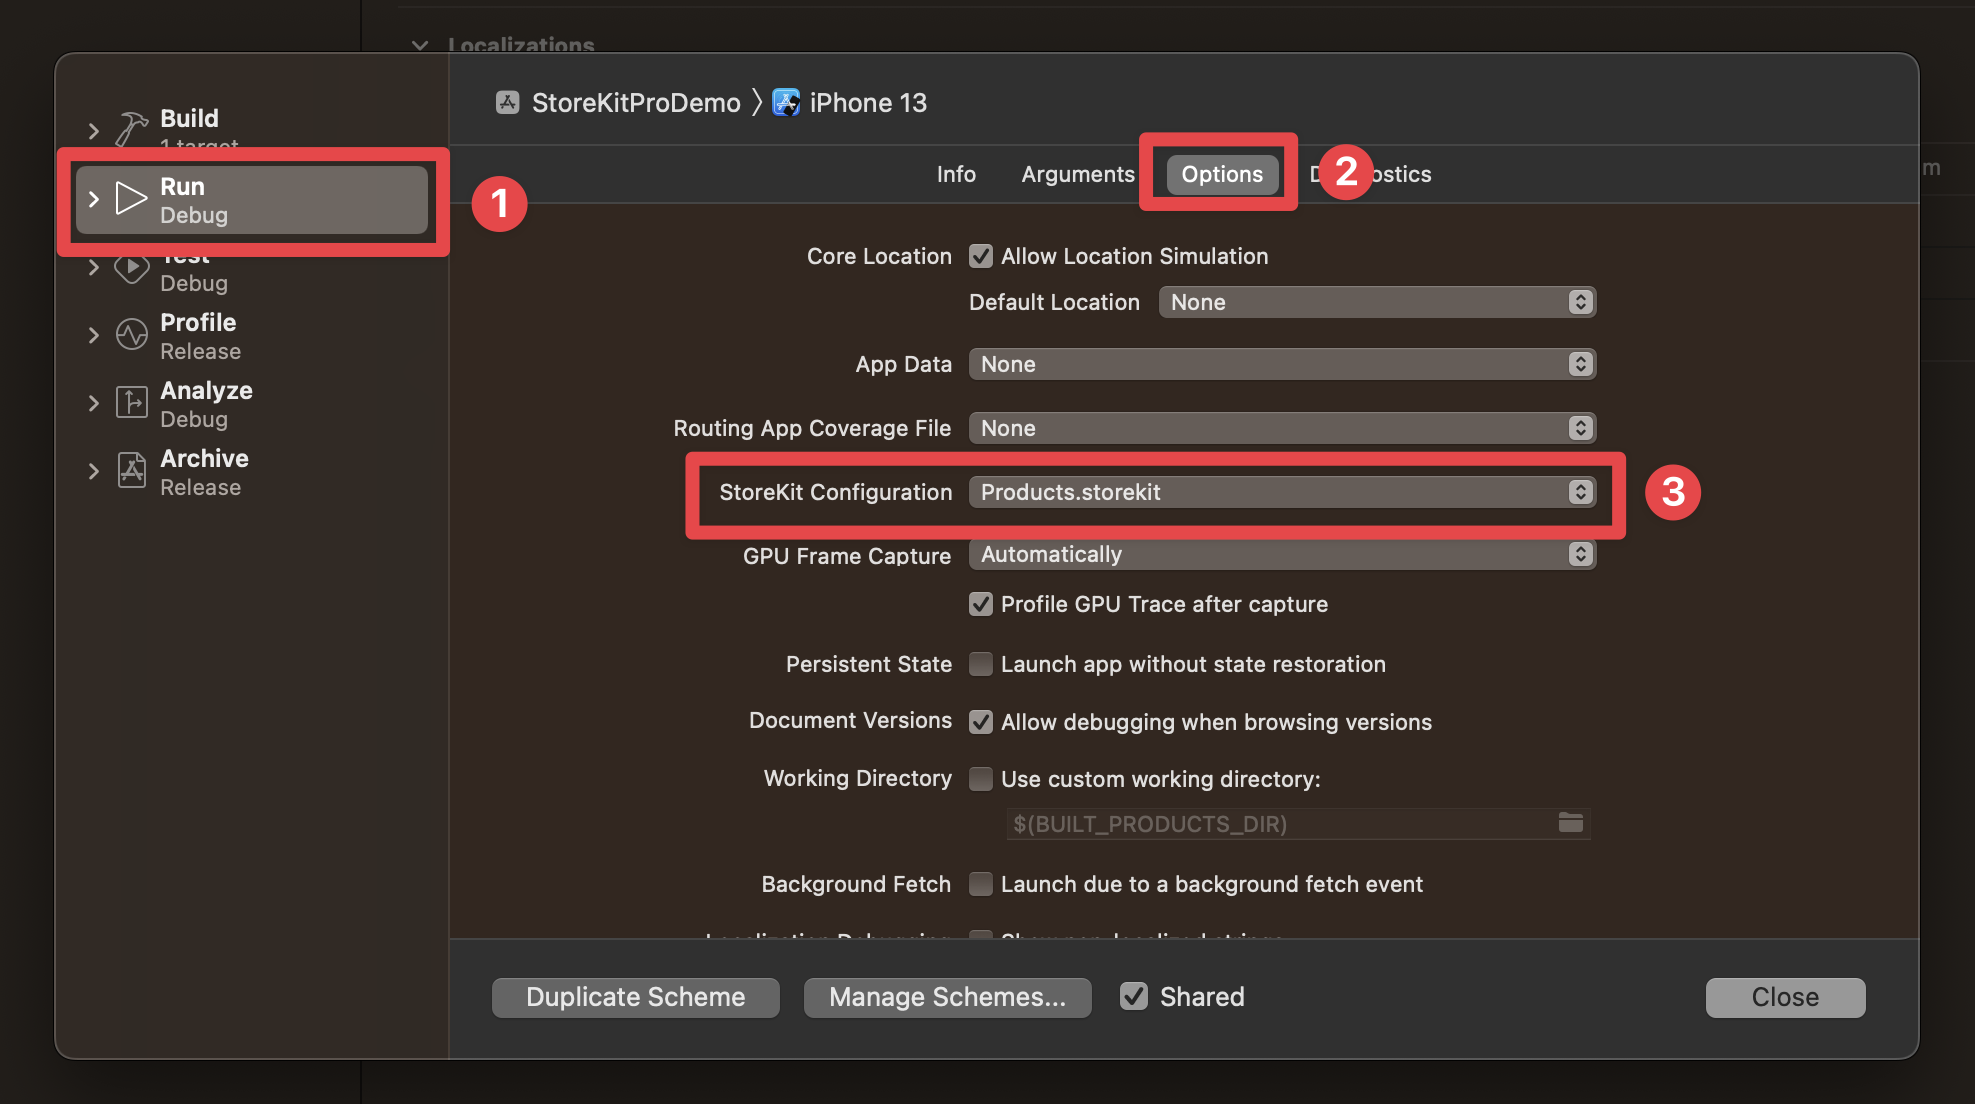This screenshot has height=1104, width=1975.
Task: Toggle Profile GPU Trace after capture
Action: (981, 604)
